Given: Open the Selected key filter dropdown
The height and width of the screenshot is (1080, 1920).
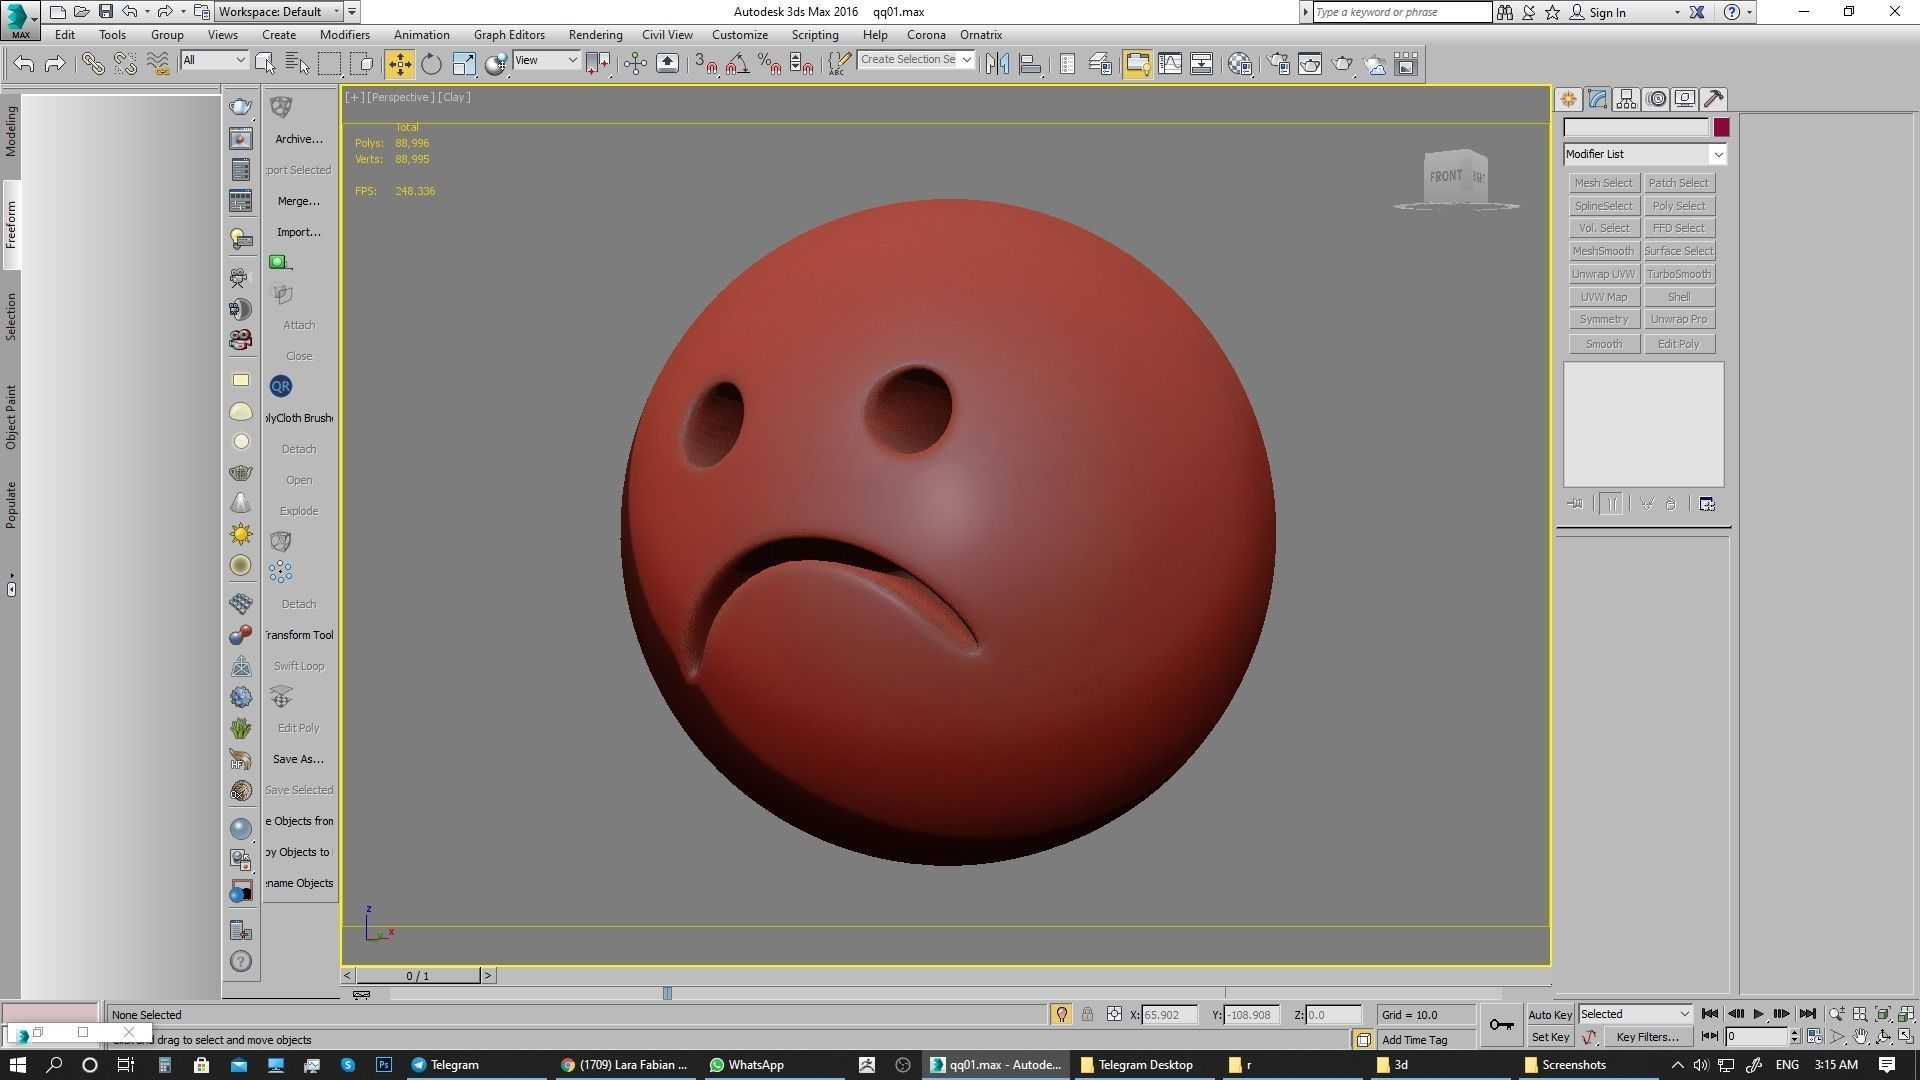Looking at the screenshot, I should coord(1636,1014).
